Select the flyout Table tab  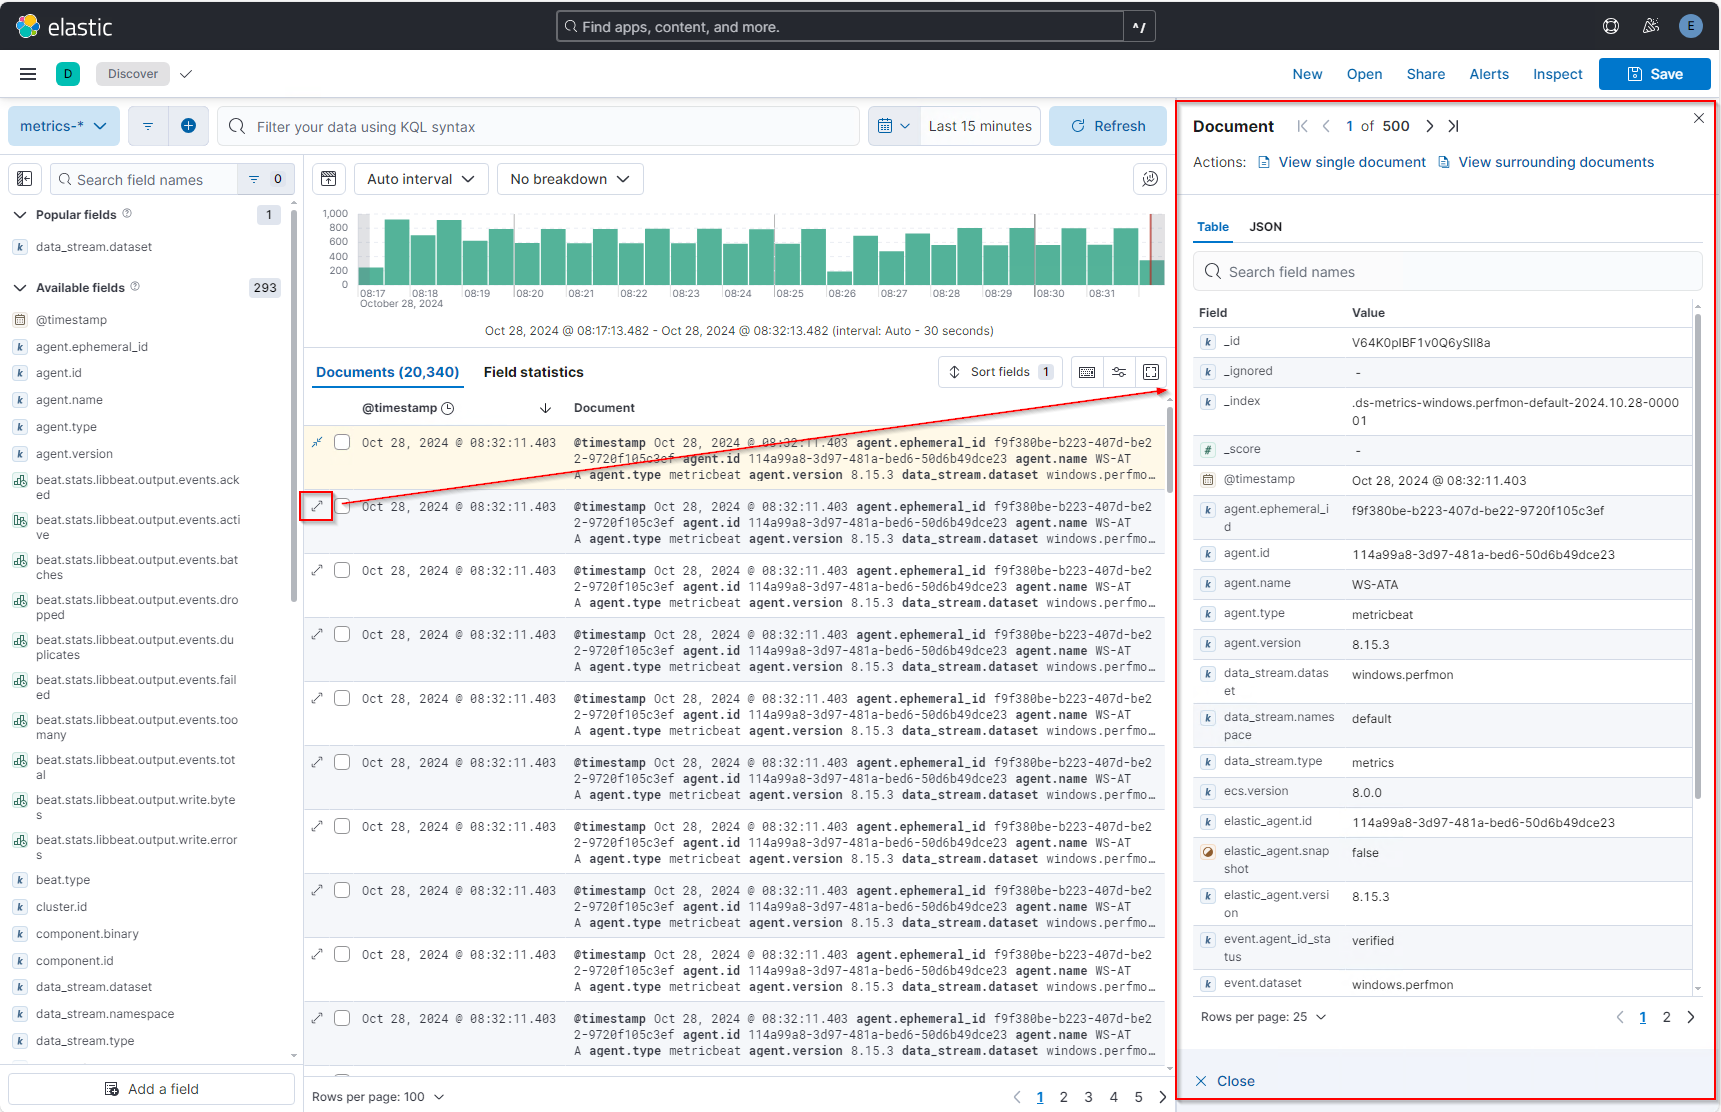(1213, 227)
